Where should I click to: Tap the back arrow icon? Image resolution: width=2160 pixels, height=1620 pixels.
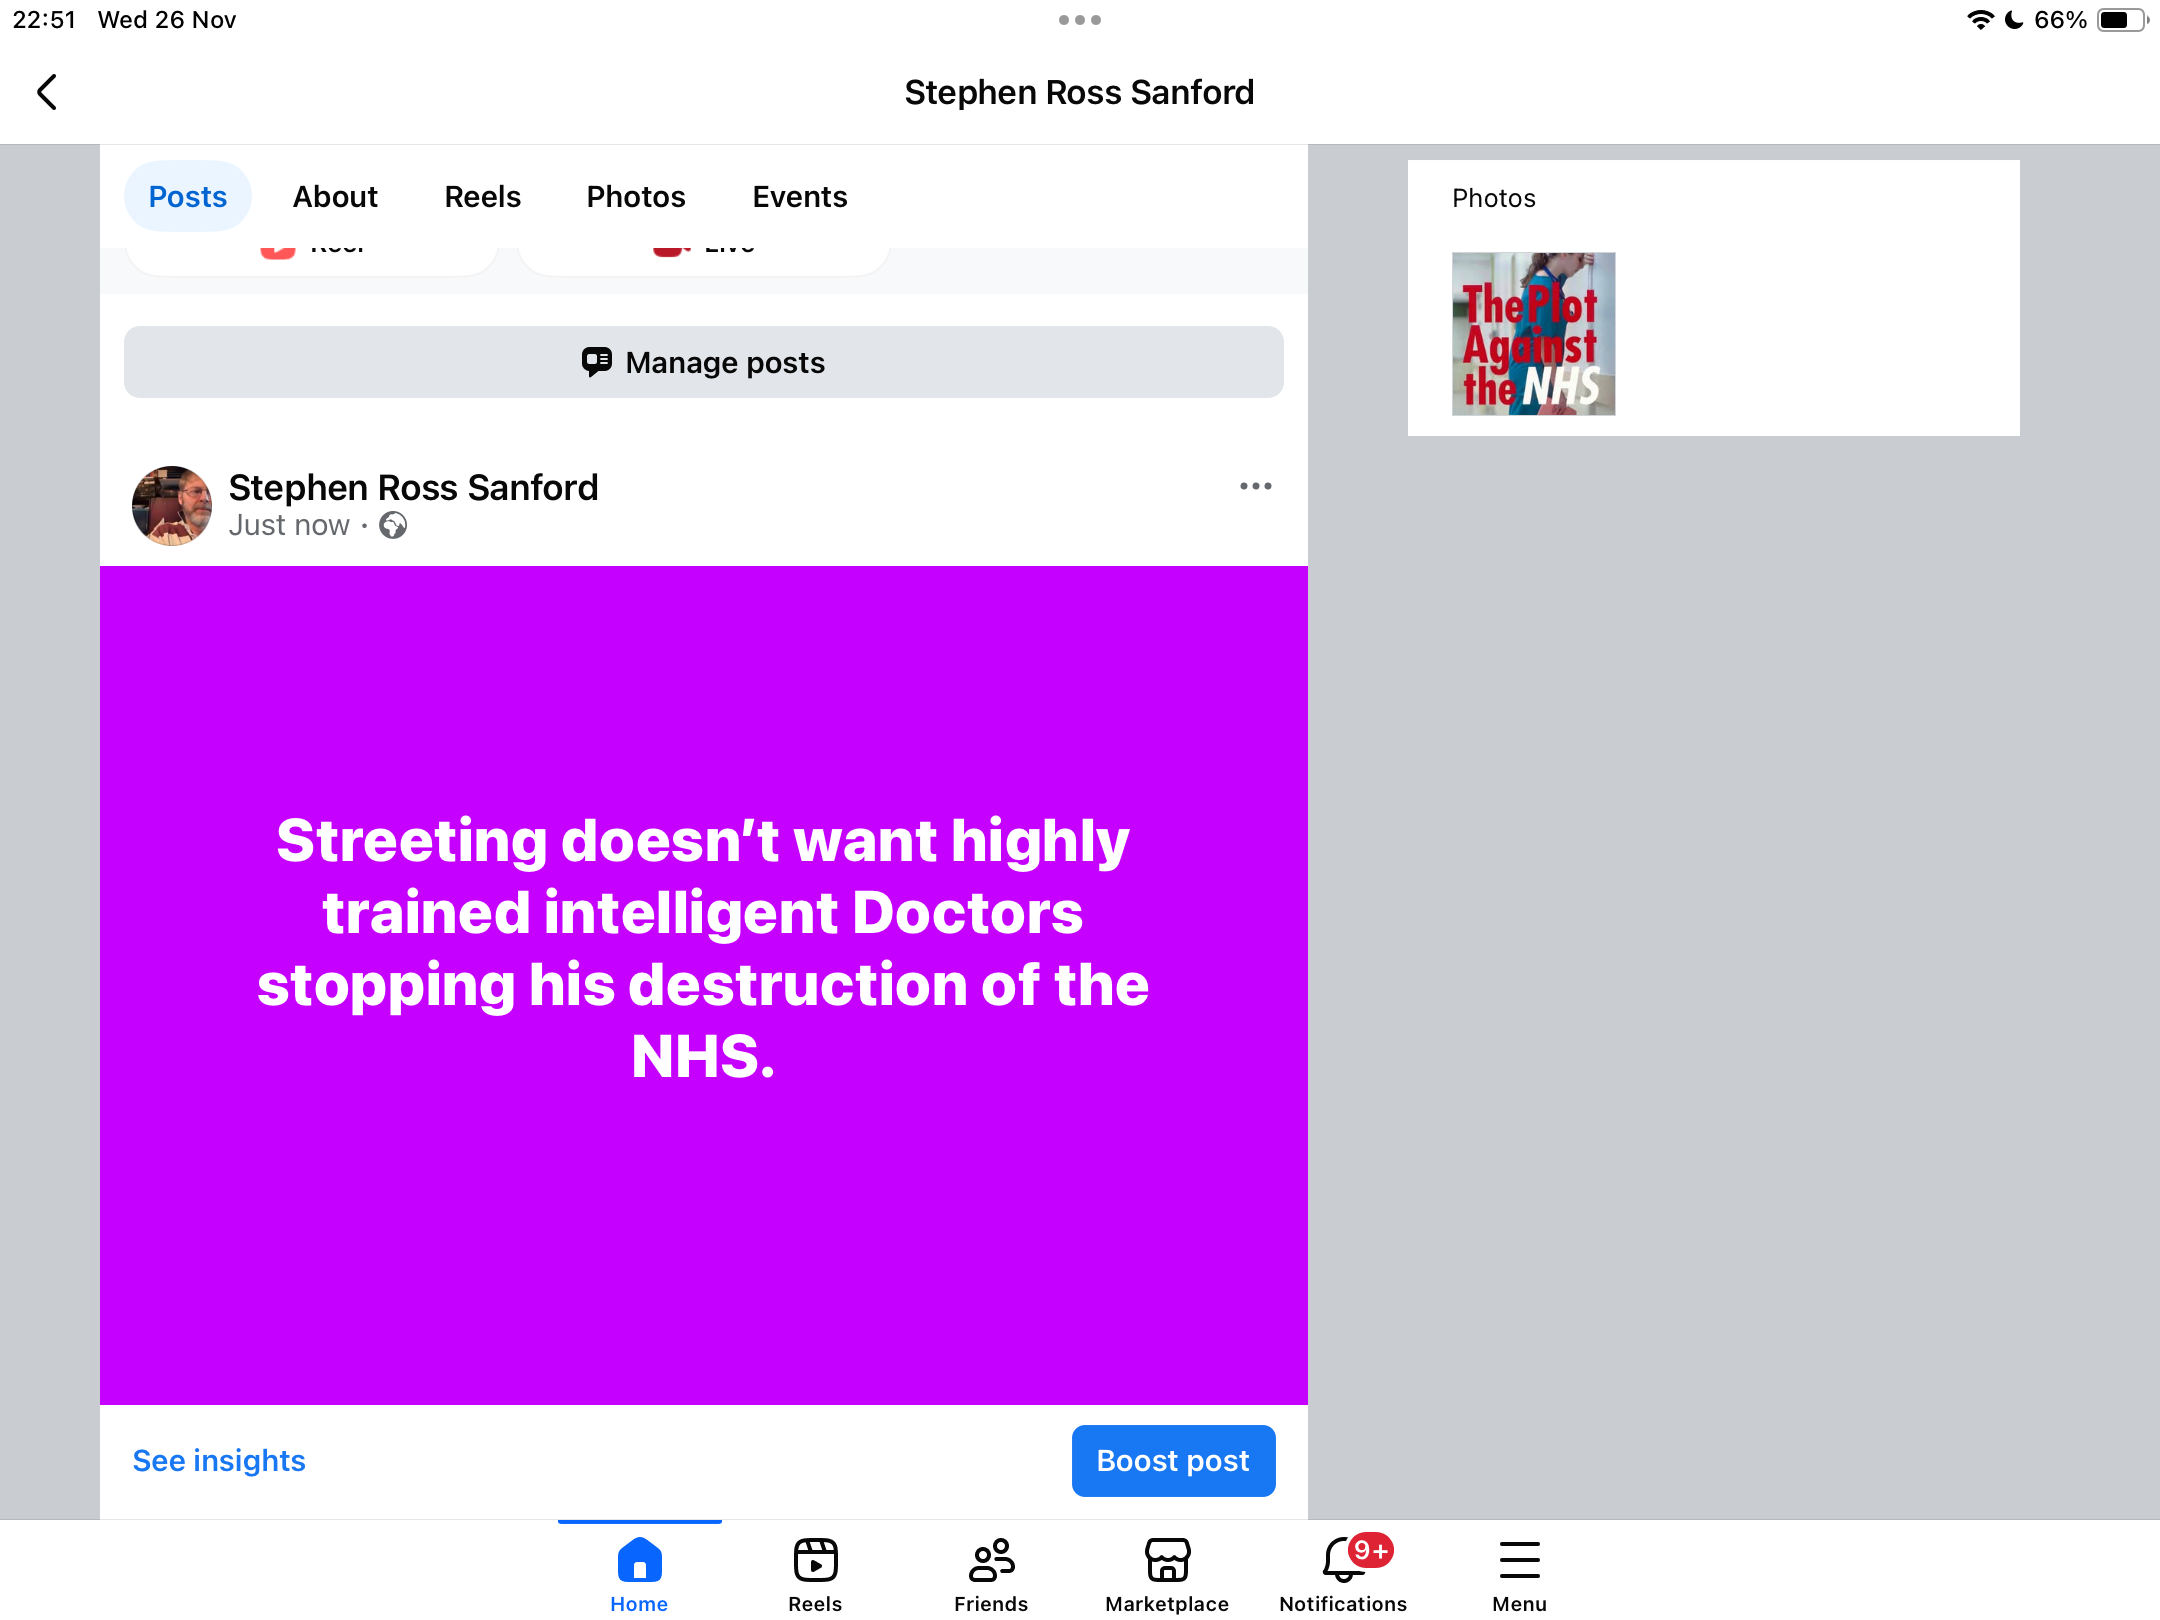pyautogui.click(x=46, y=92)
